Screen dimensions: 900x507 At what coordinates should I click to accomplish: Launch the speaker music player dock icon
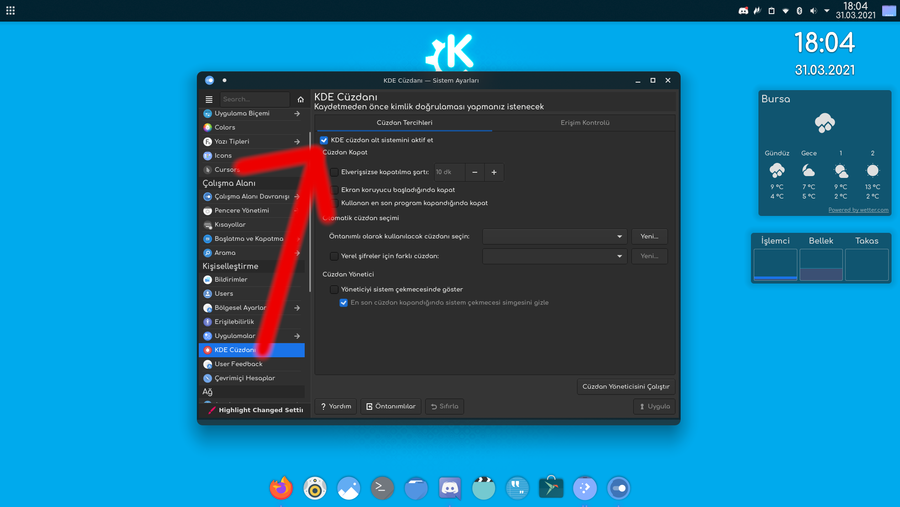315,488
